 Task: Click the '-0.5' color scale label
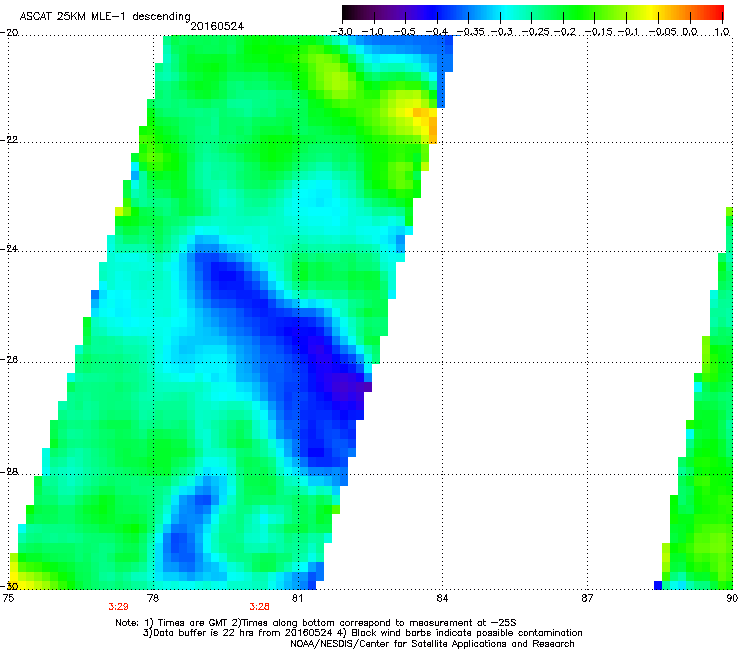pos(405,32)
